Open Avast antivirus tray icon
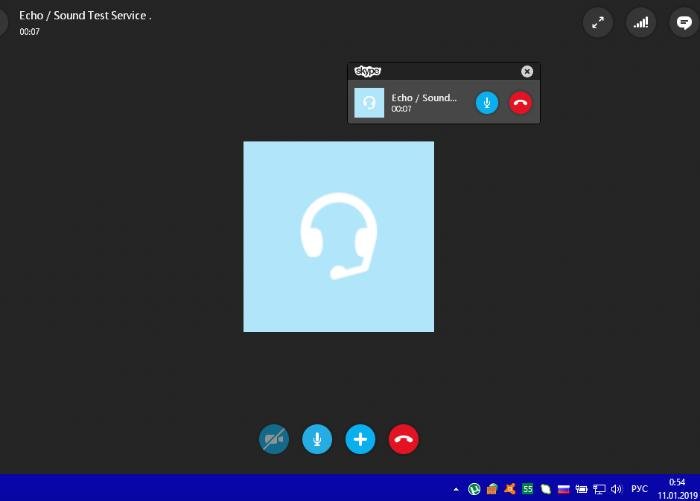This screenshot has height=501, width=700. pyautogui.click(x=510, y=489)
